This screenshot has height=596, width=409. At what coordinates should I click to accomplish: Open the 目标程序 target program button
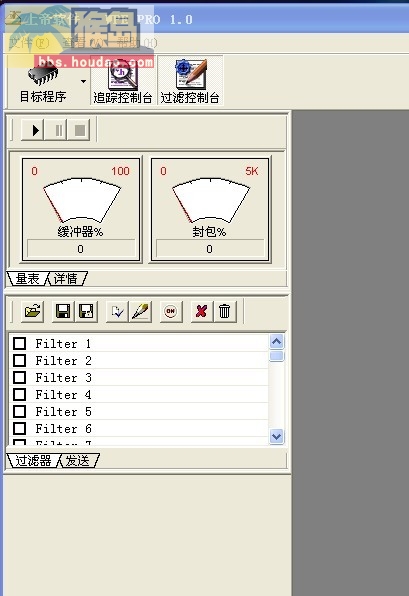point(43,81)
